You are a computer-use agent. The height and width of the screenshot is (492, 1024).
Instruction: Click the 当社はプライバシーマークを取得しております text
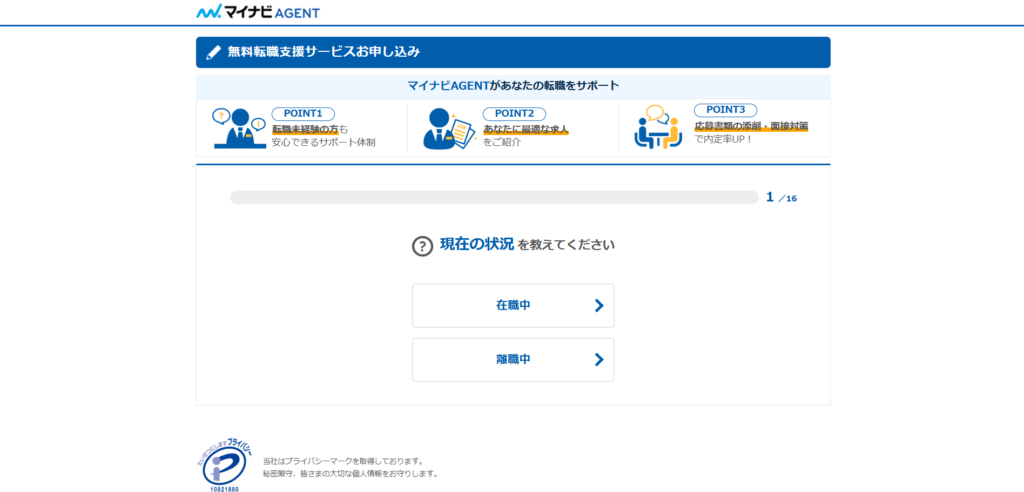tap(344, 461)
